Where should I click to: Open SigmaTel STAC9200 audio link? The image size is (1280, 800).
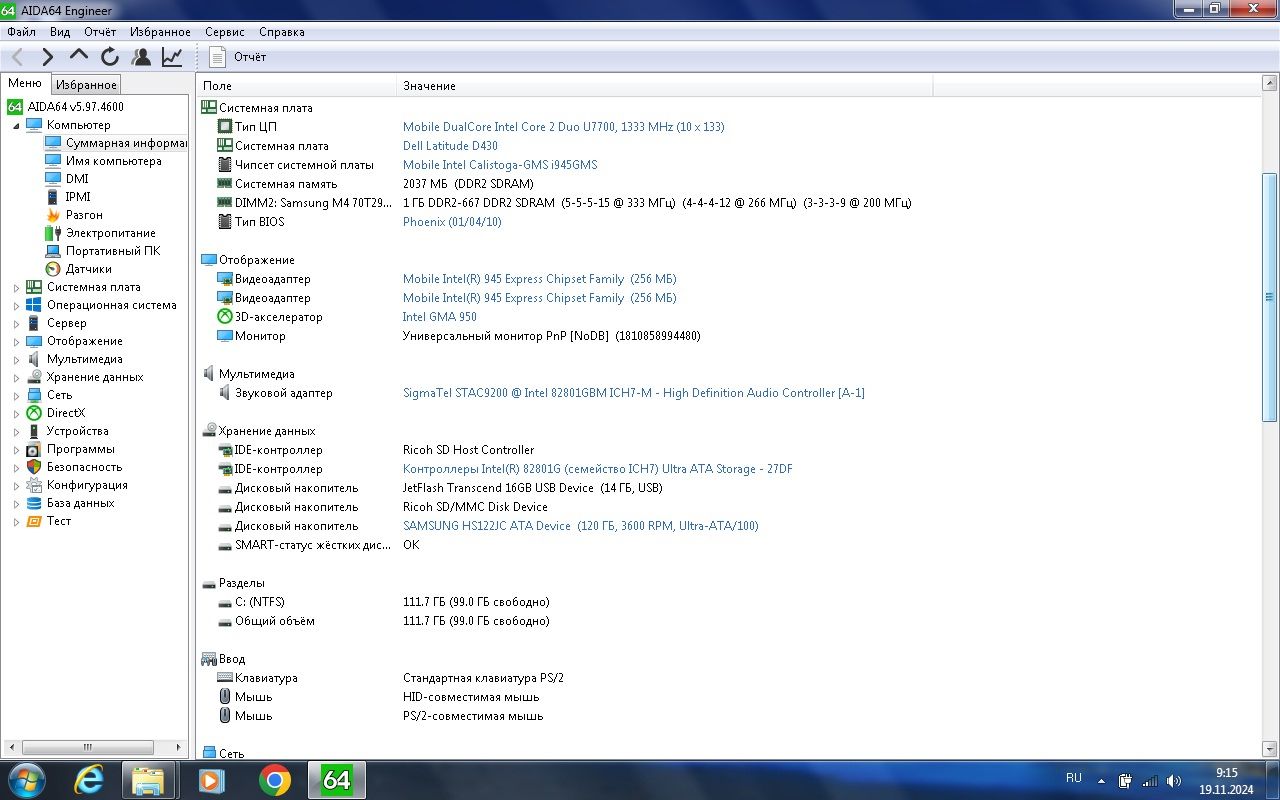(x=634, y=393)
